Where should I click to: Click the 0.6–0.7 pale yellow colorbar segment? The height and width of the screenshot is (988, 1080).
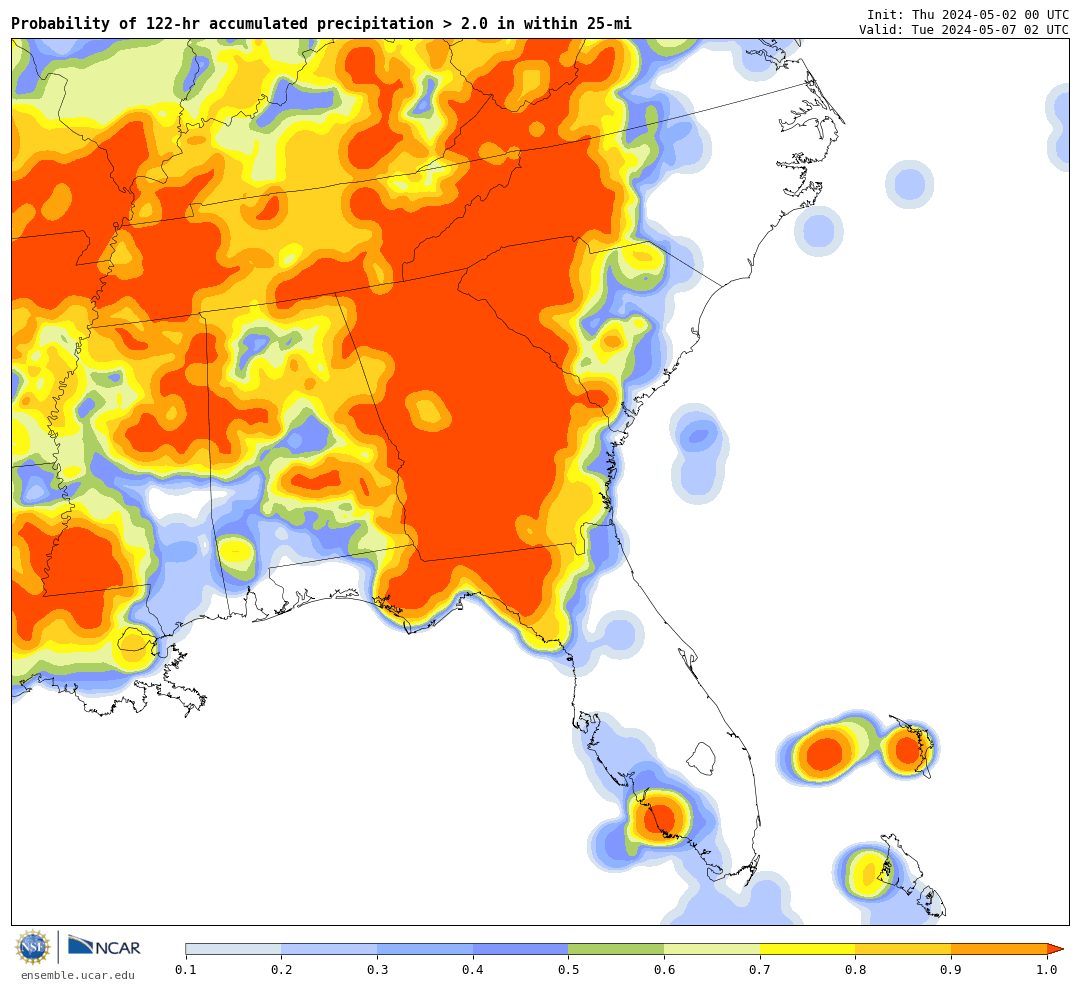coord(712,949)
